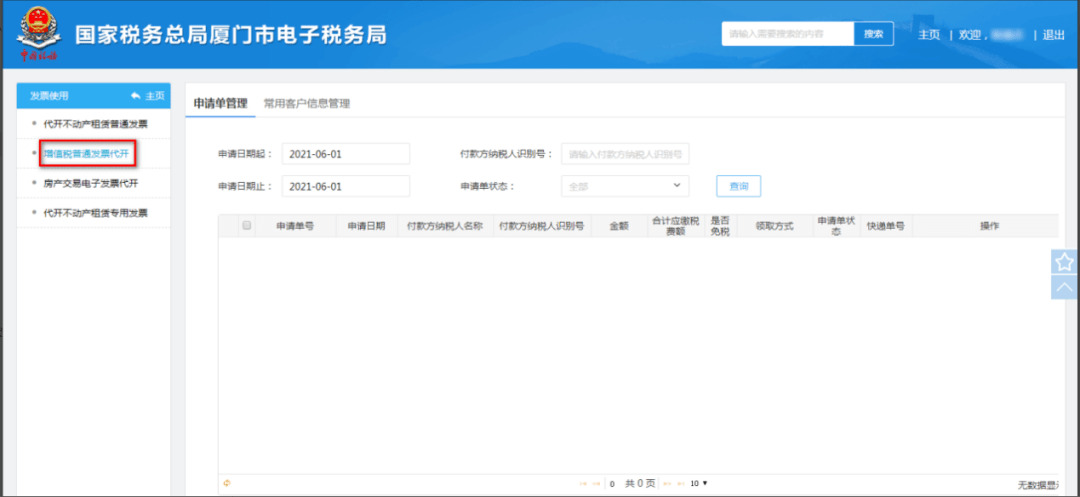Screen dimensions: 1080x497
Task: Click the star favorites icon on right edge
Action: click(1064, 262)
